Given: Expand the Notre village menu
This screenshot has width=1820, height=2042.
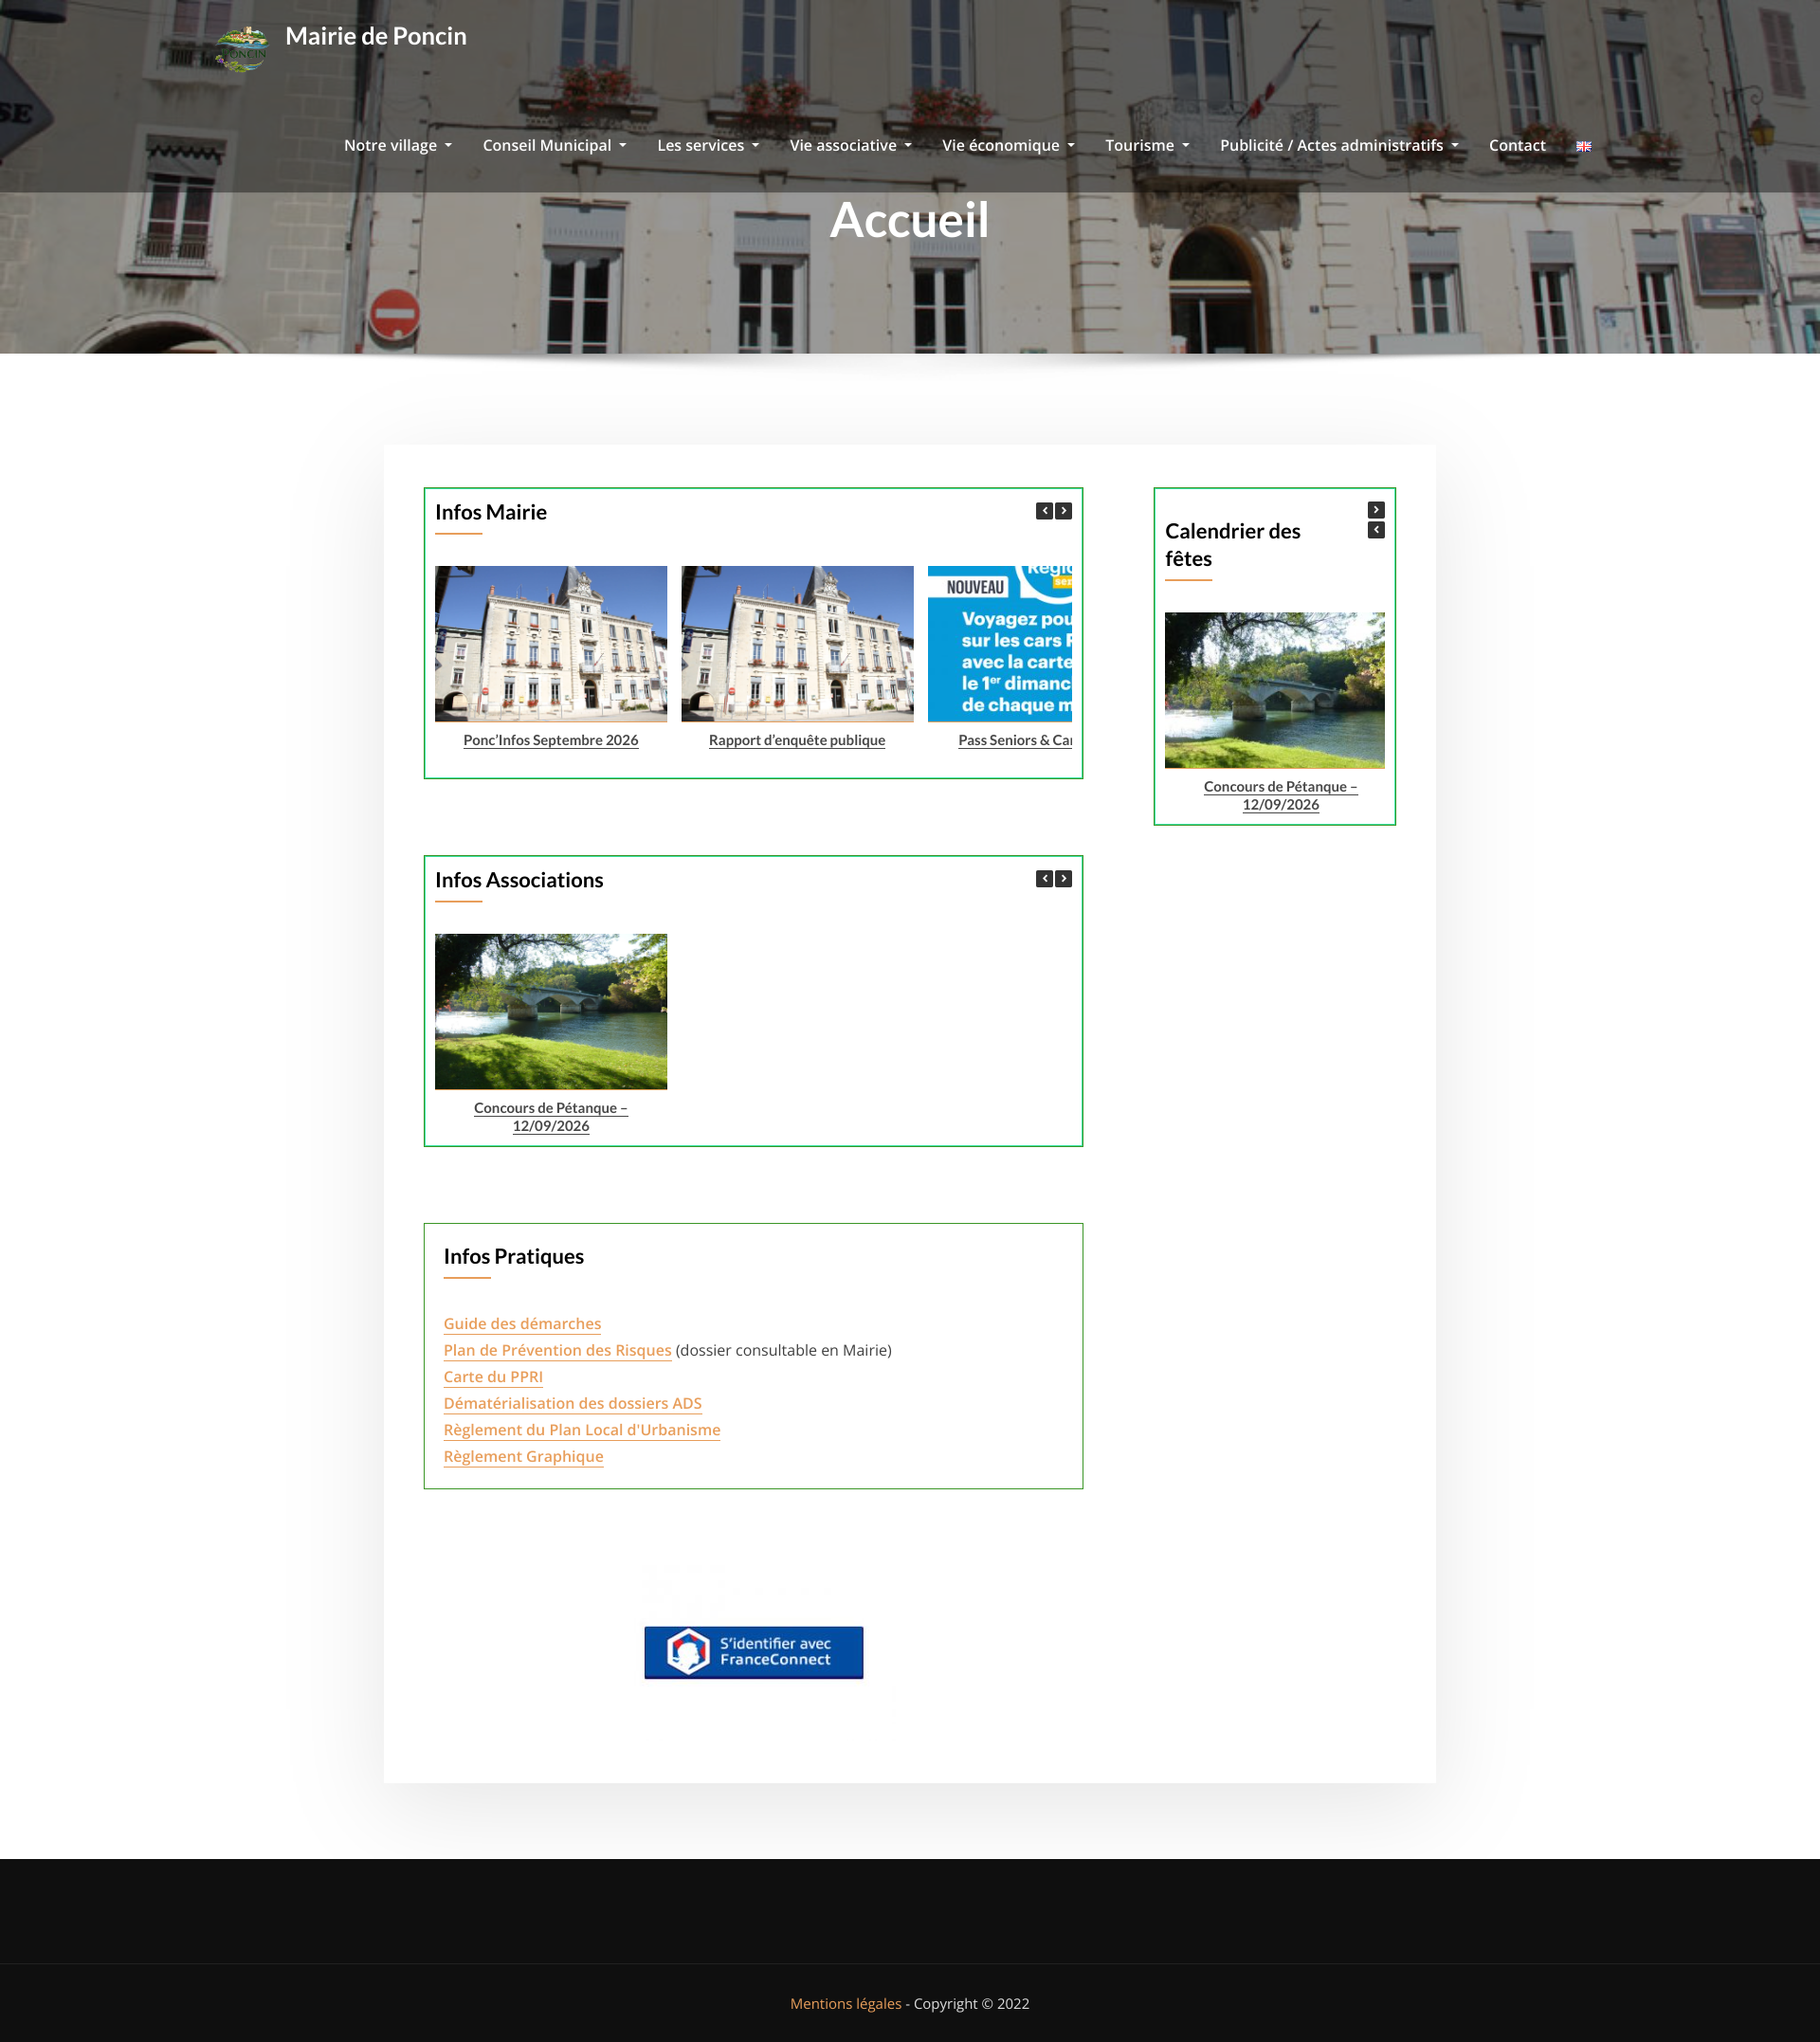Looking at the screenshot, I should pyautogui.click(x=398, y=145).
